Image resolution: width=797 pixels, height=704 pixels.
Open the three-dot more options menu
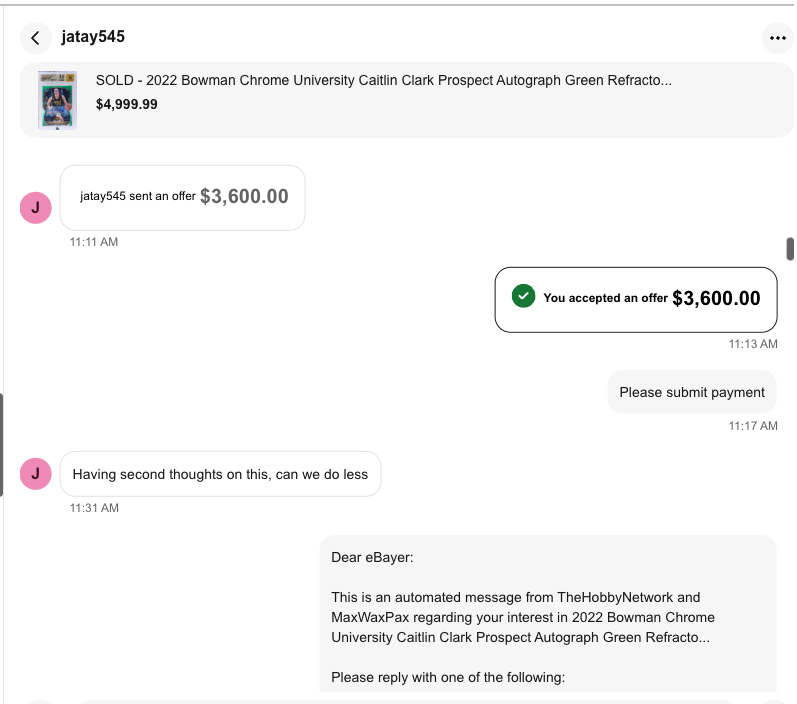click(x=777, y=38)
